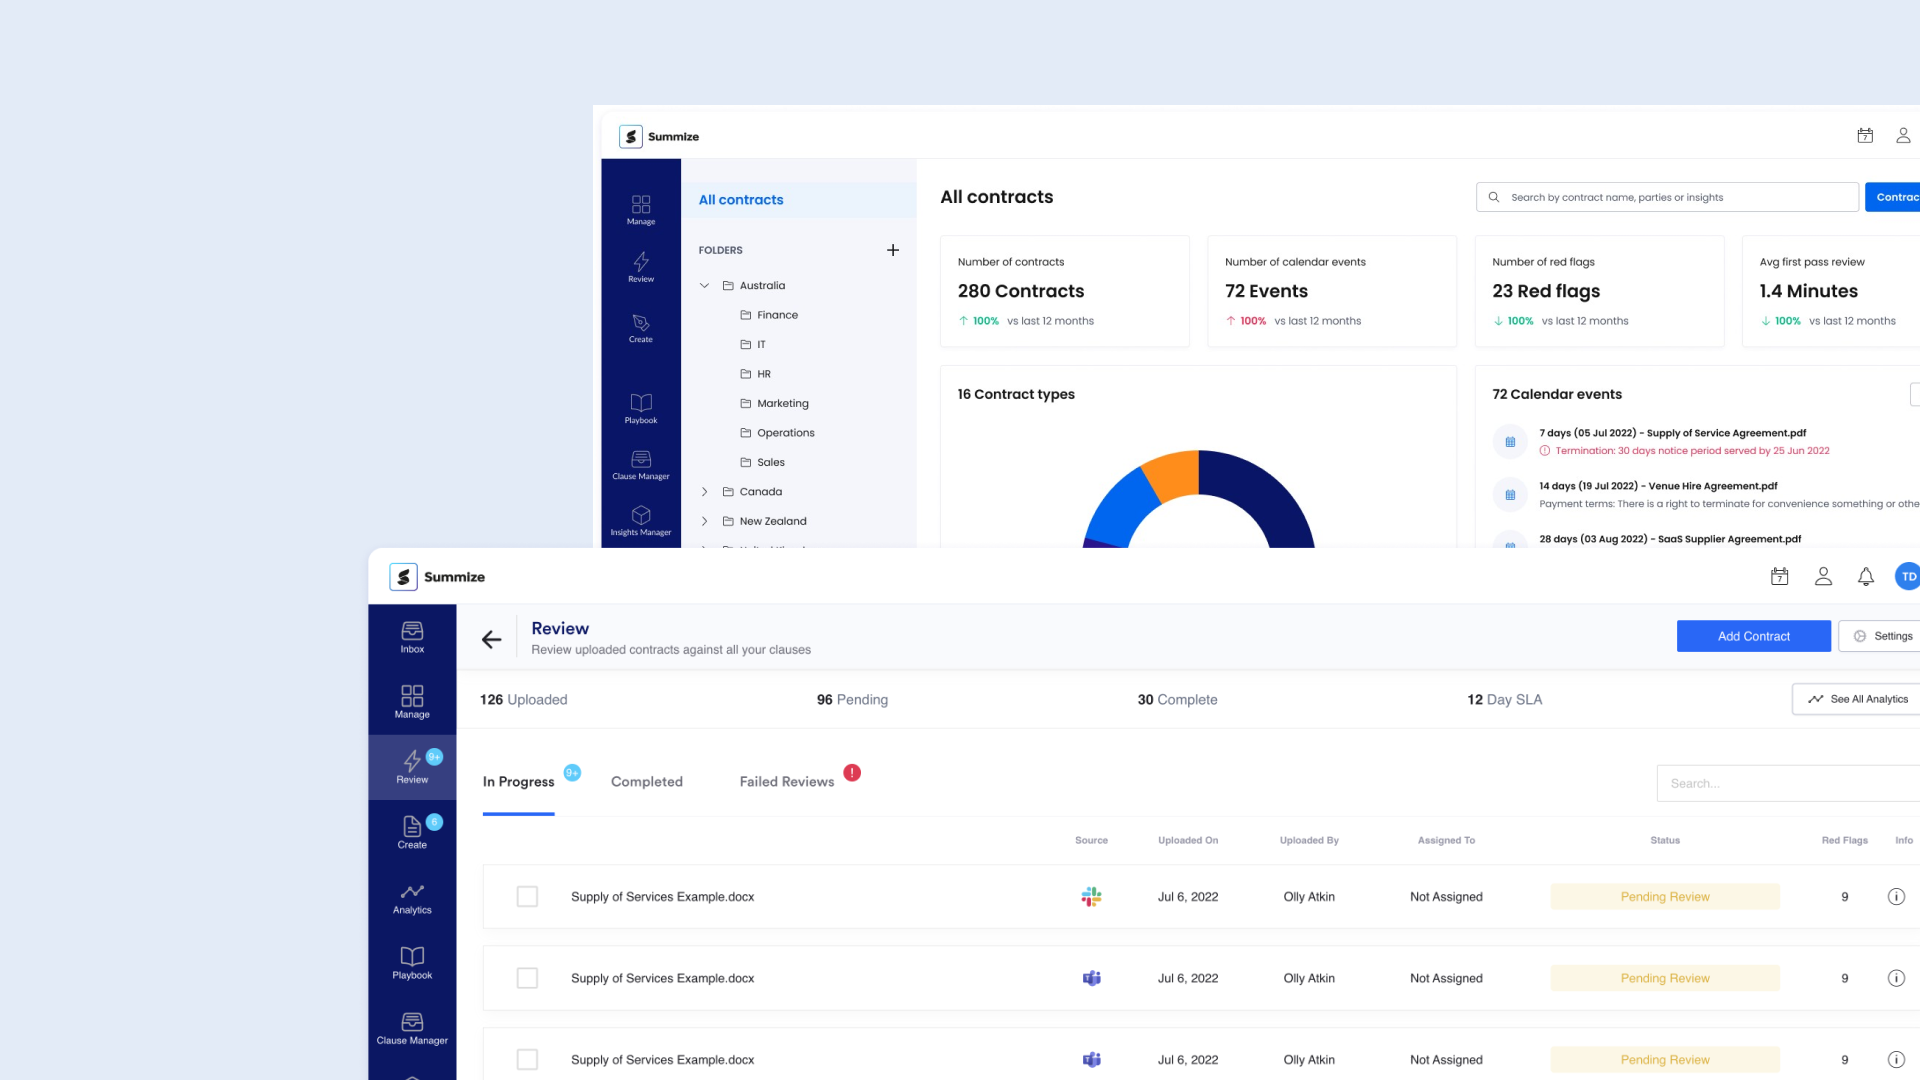This screenshot has width=1920, height=1080.
Task: Tick checkbox for third Supply of Services row
Action: [x=527, y=1059]
